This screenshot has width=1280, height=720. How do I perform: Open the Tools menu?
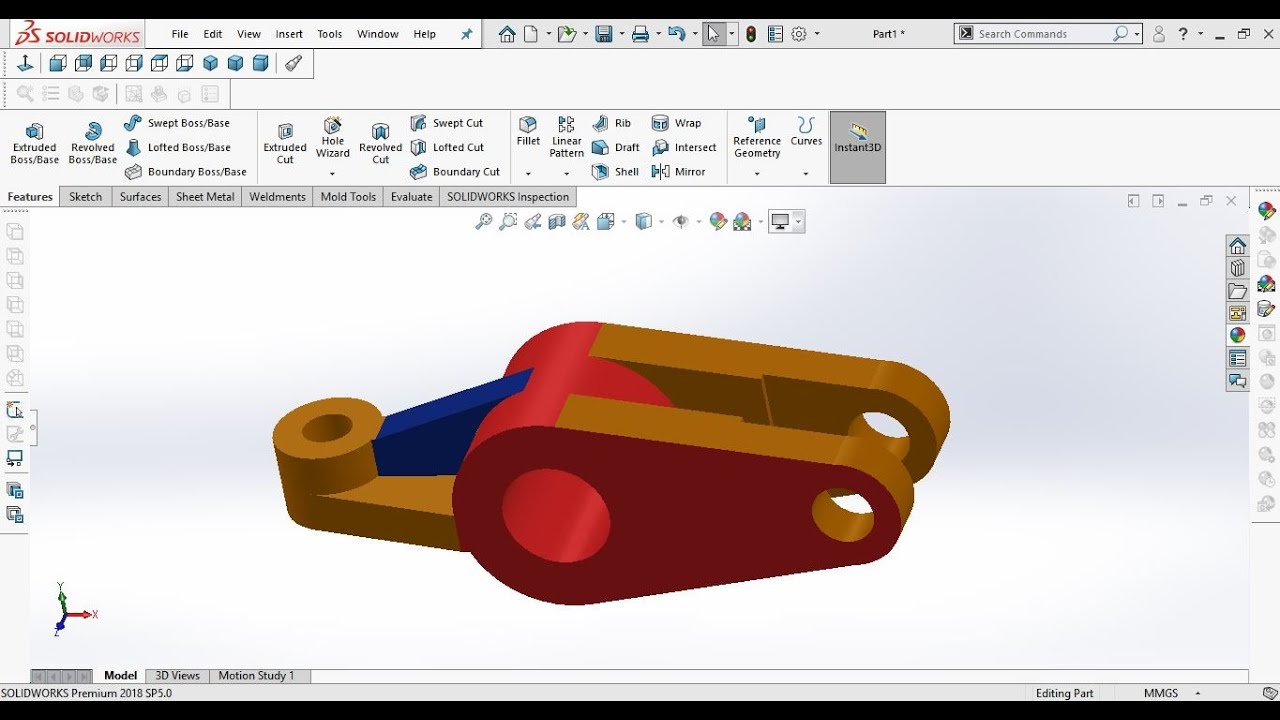coord(330,34)
